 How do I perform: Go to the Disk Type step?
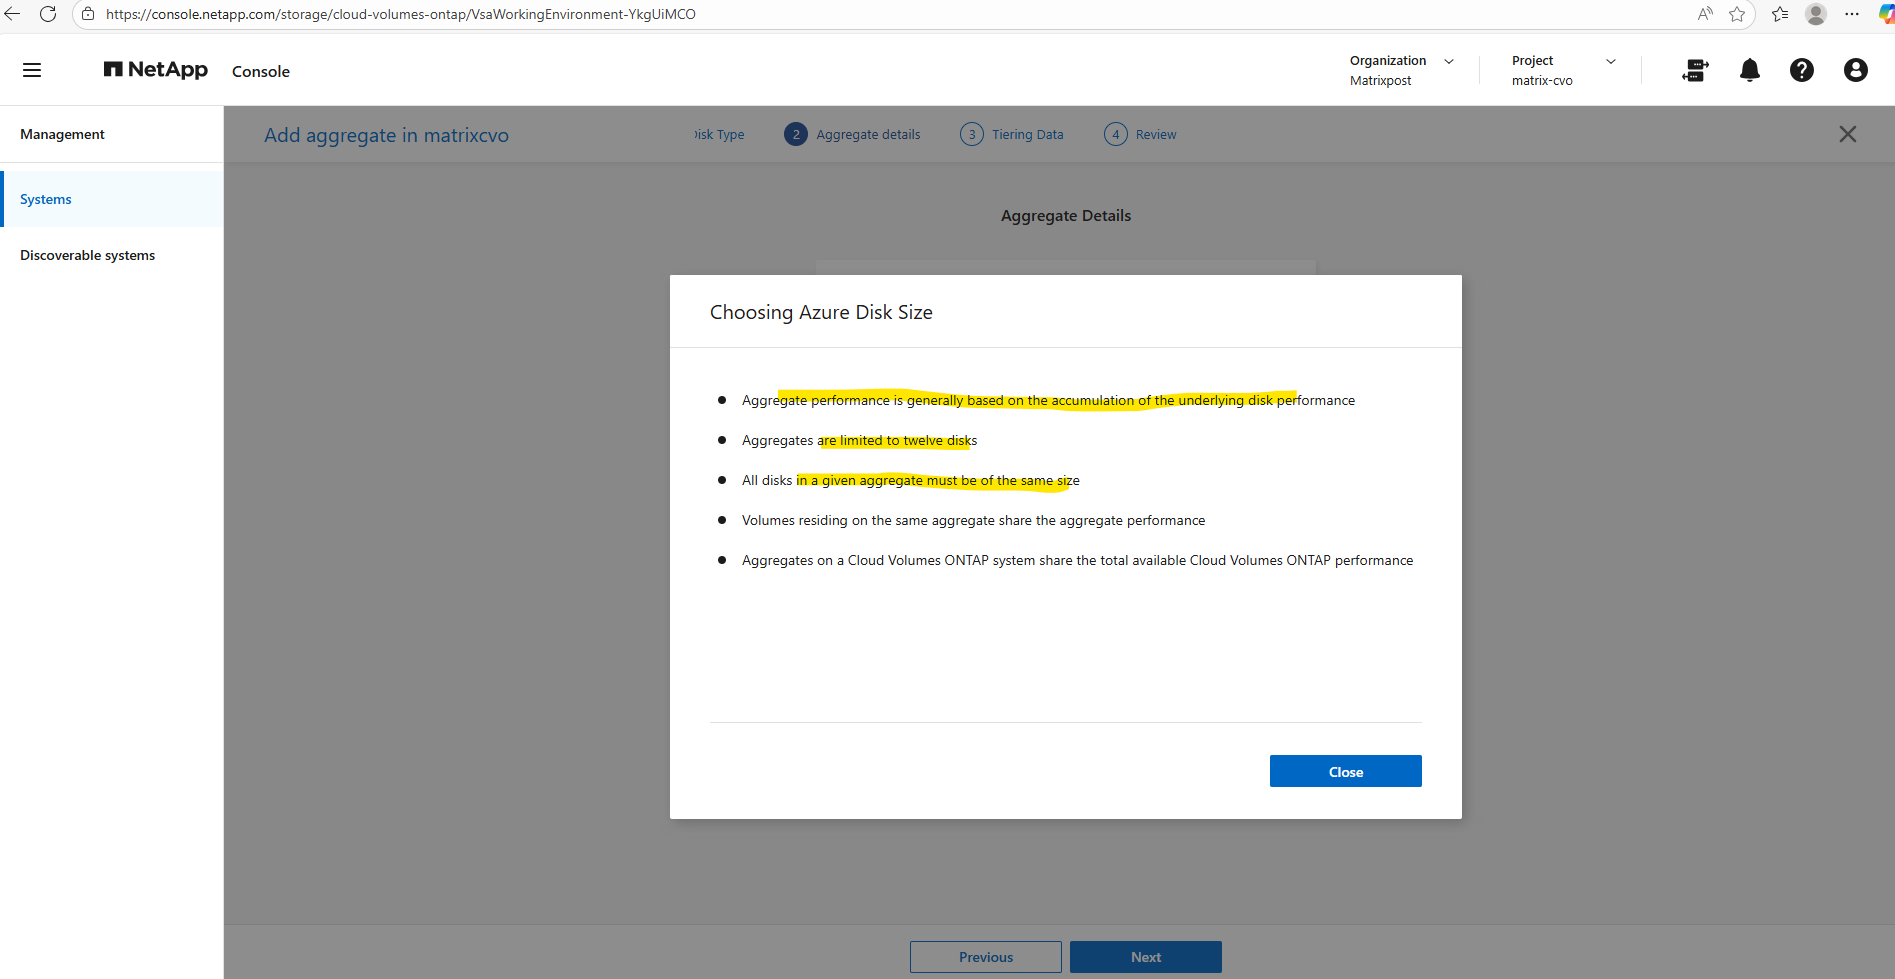(x=720, y=134)
